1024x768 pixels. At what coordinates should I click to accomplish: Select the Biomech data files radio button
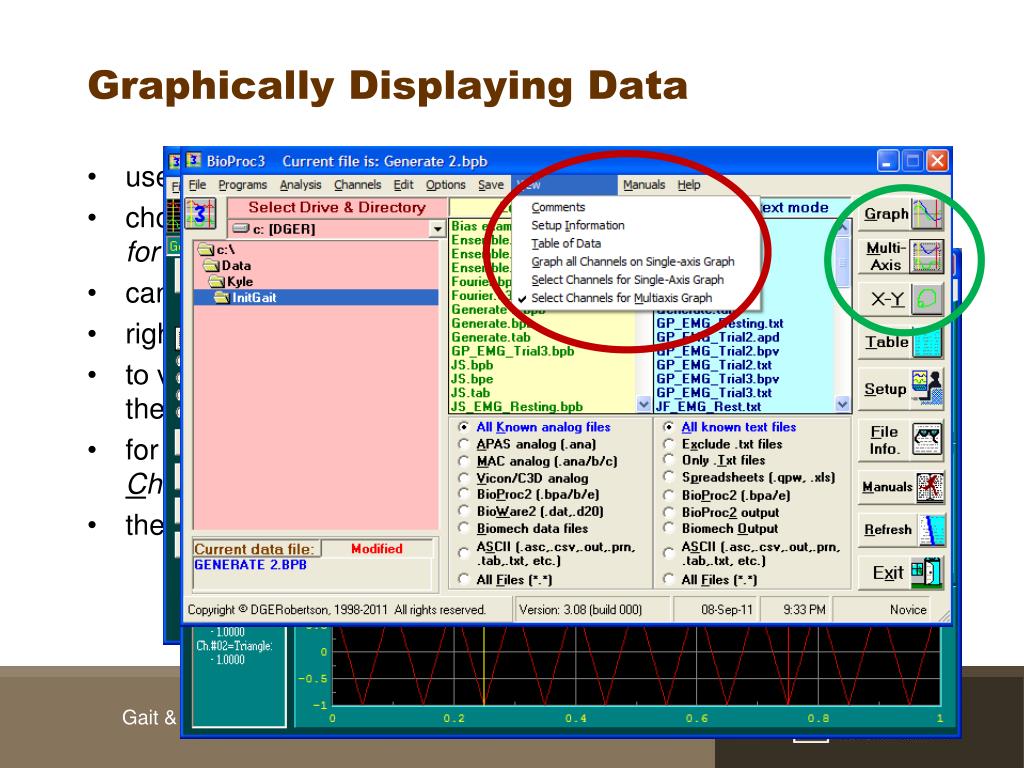(x=464, y=528)
